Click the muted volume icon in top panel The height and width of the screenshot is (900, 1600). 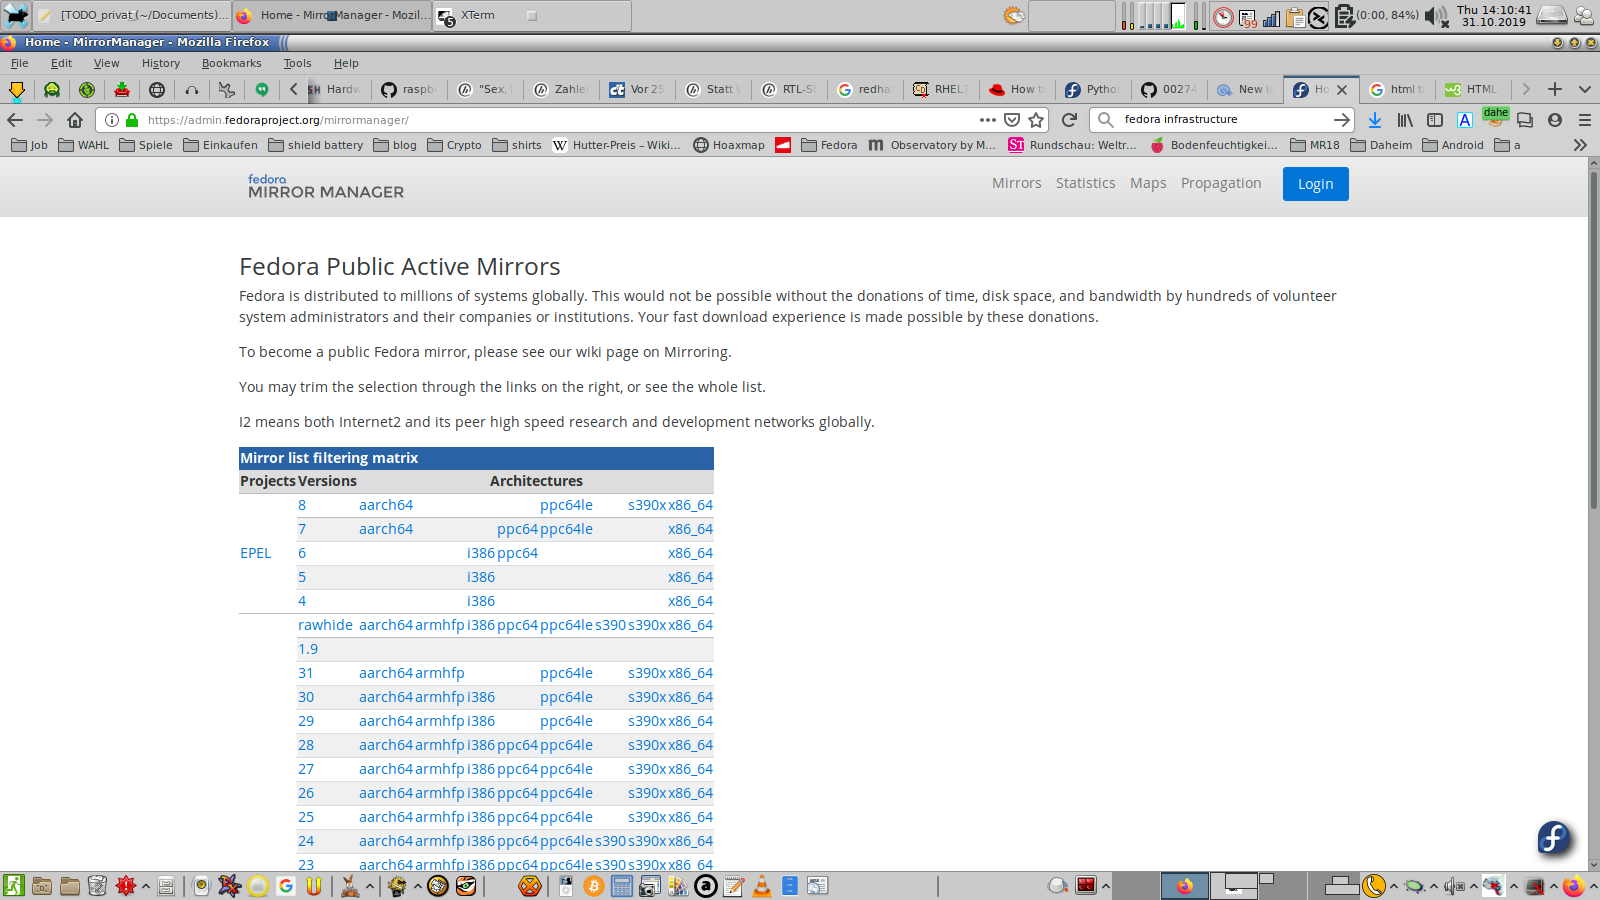click(x=1436, y=16)
